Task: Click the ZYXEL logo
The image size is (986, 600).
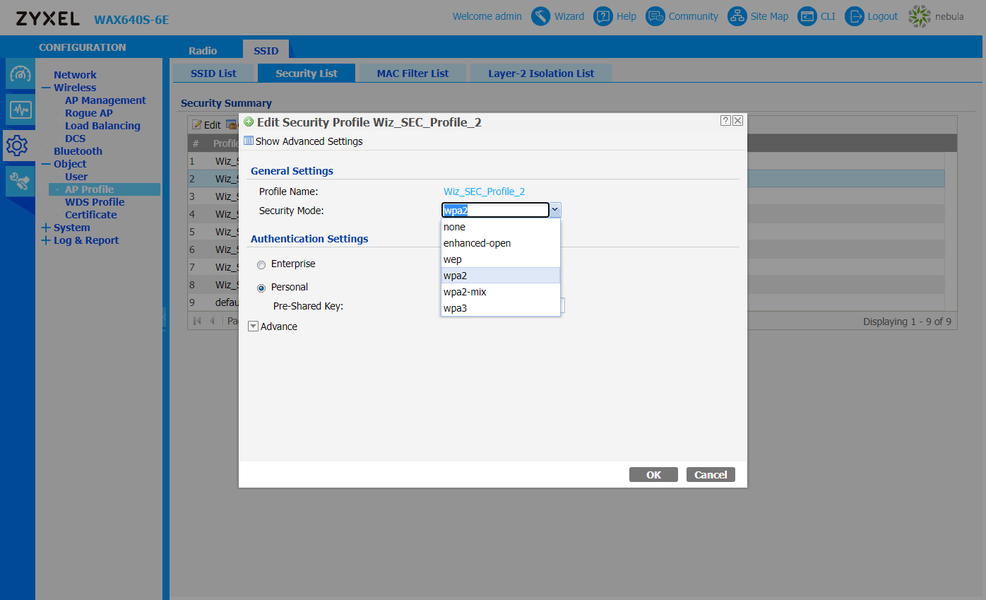Action: 48,18
